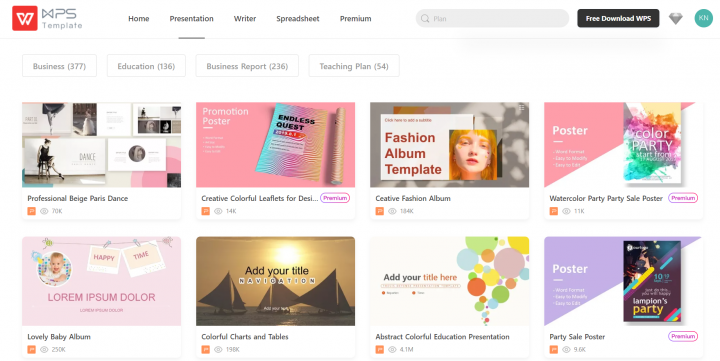Open the sailboat sunset template thumbnail

coord(276,281)
